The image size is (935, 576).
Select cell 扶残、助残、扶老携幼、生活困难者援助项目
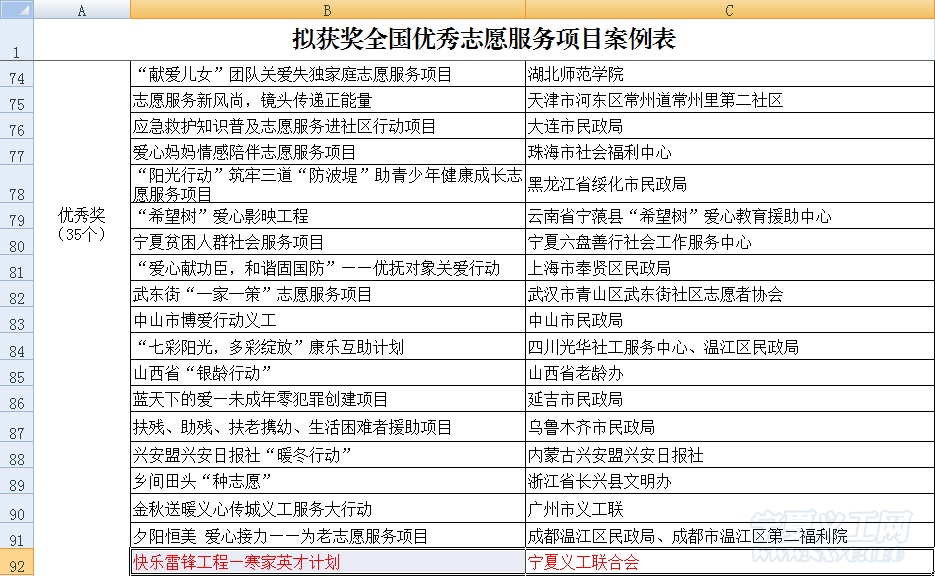pos(327,427)
